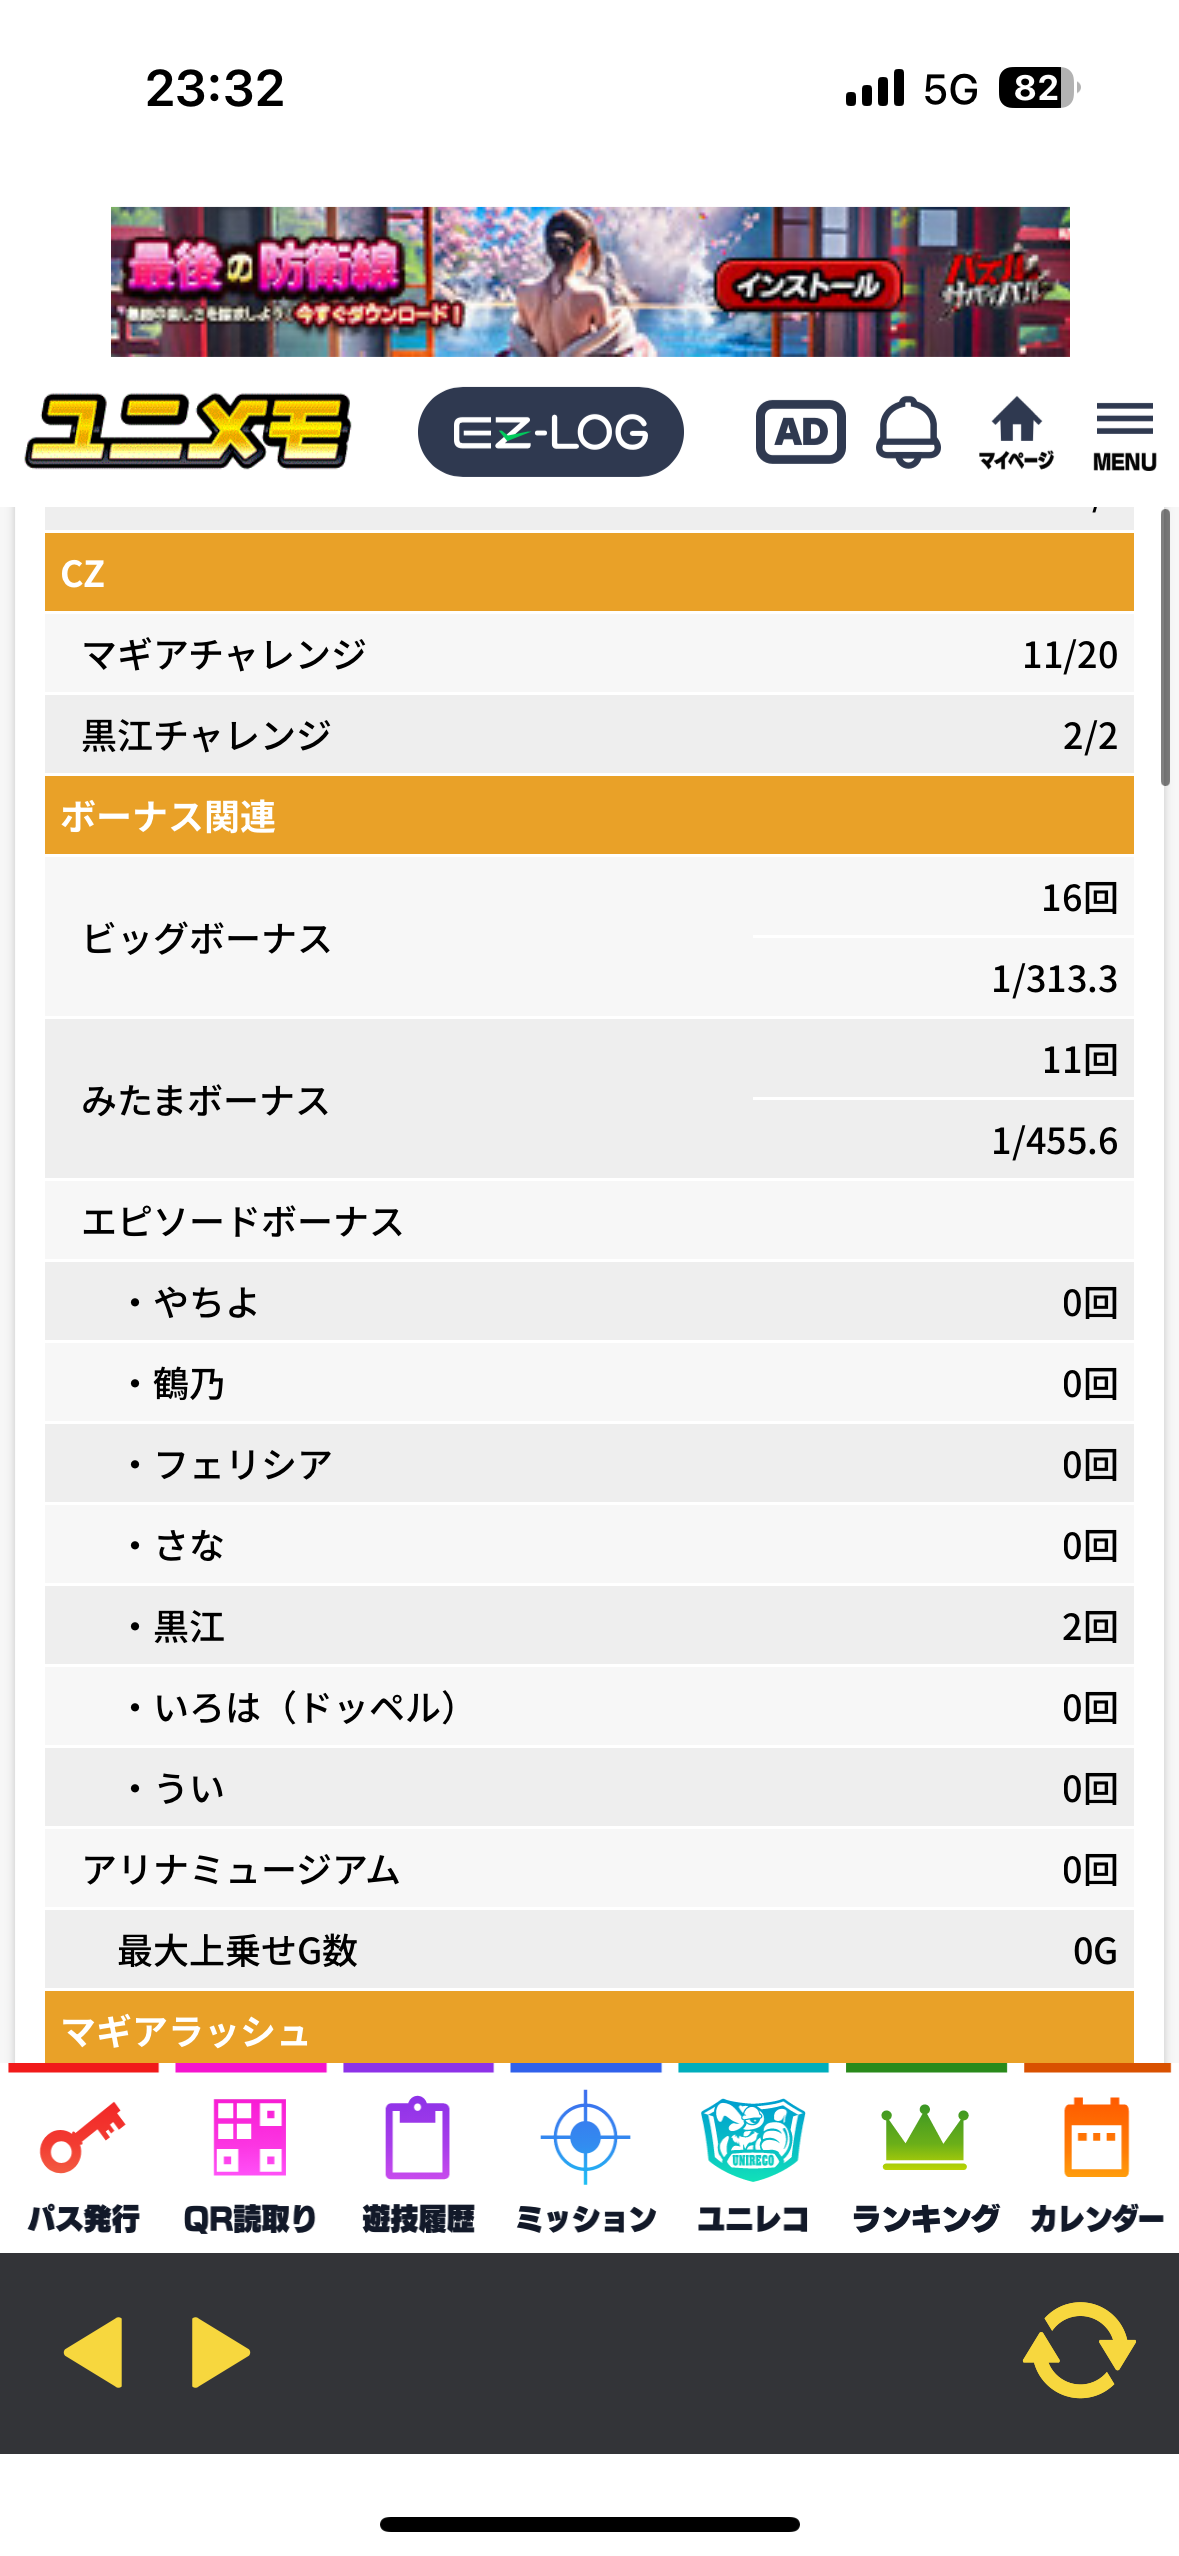Go back with yellow left arrow
1179x2556 pixels.
pyautogui.click(x=93, y=2352)
